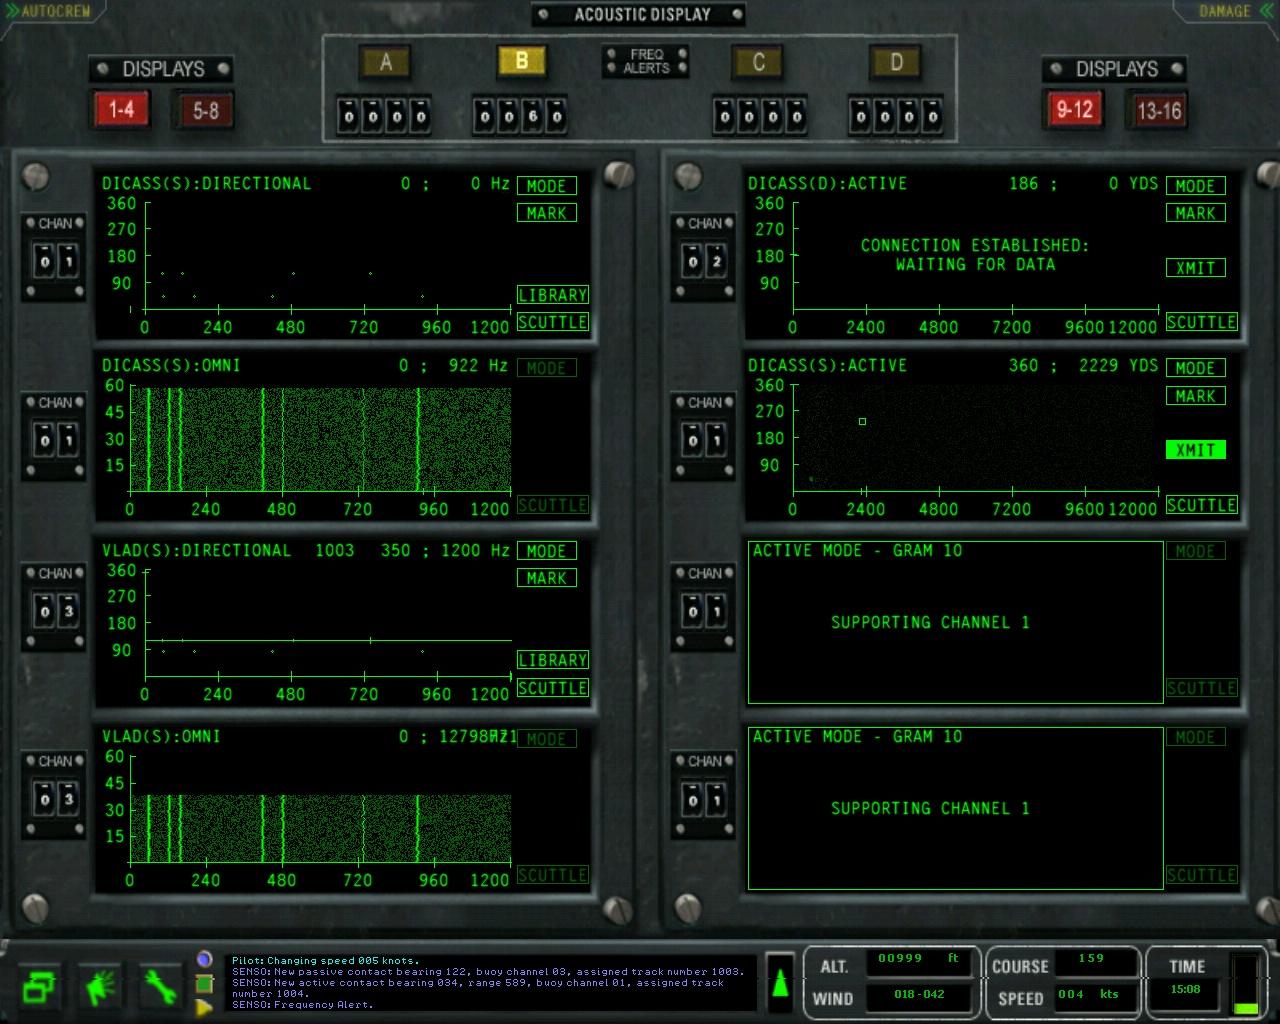Click MARK on the DICASS(S):ACTIVE display
The image size is (1280, 1024).
pos(1196,396)
